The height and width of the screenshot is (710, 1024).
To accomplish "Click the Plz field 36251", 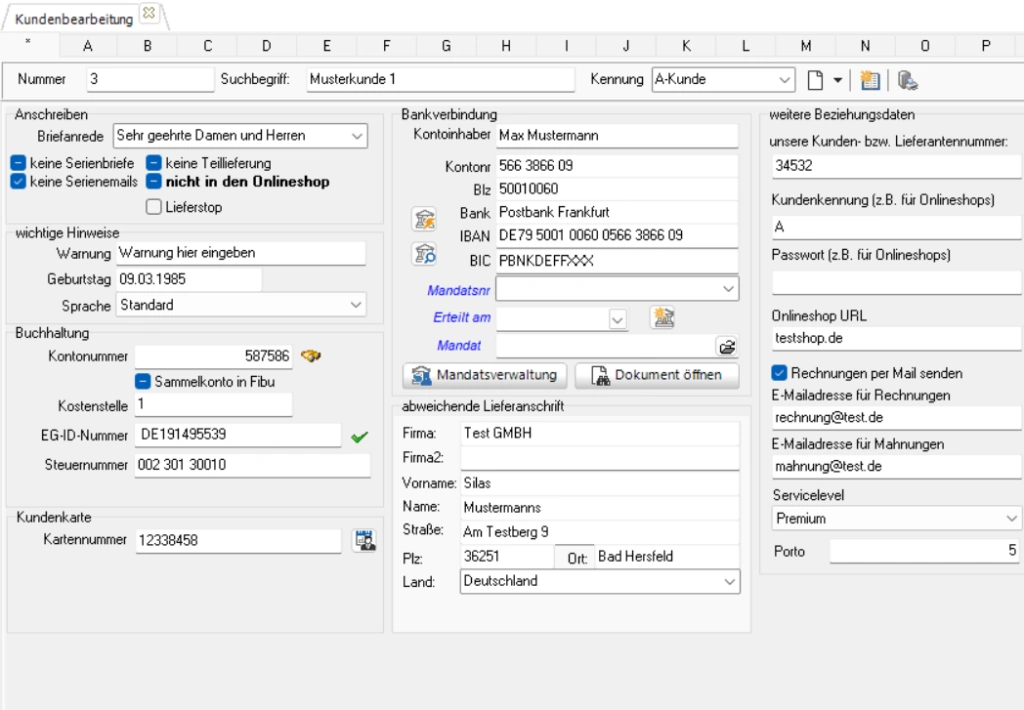I will pos(507,557).
